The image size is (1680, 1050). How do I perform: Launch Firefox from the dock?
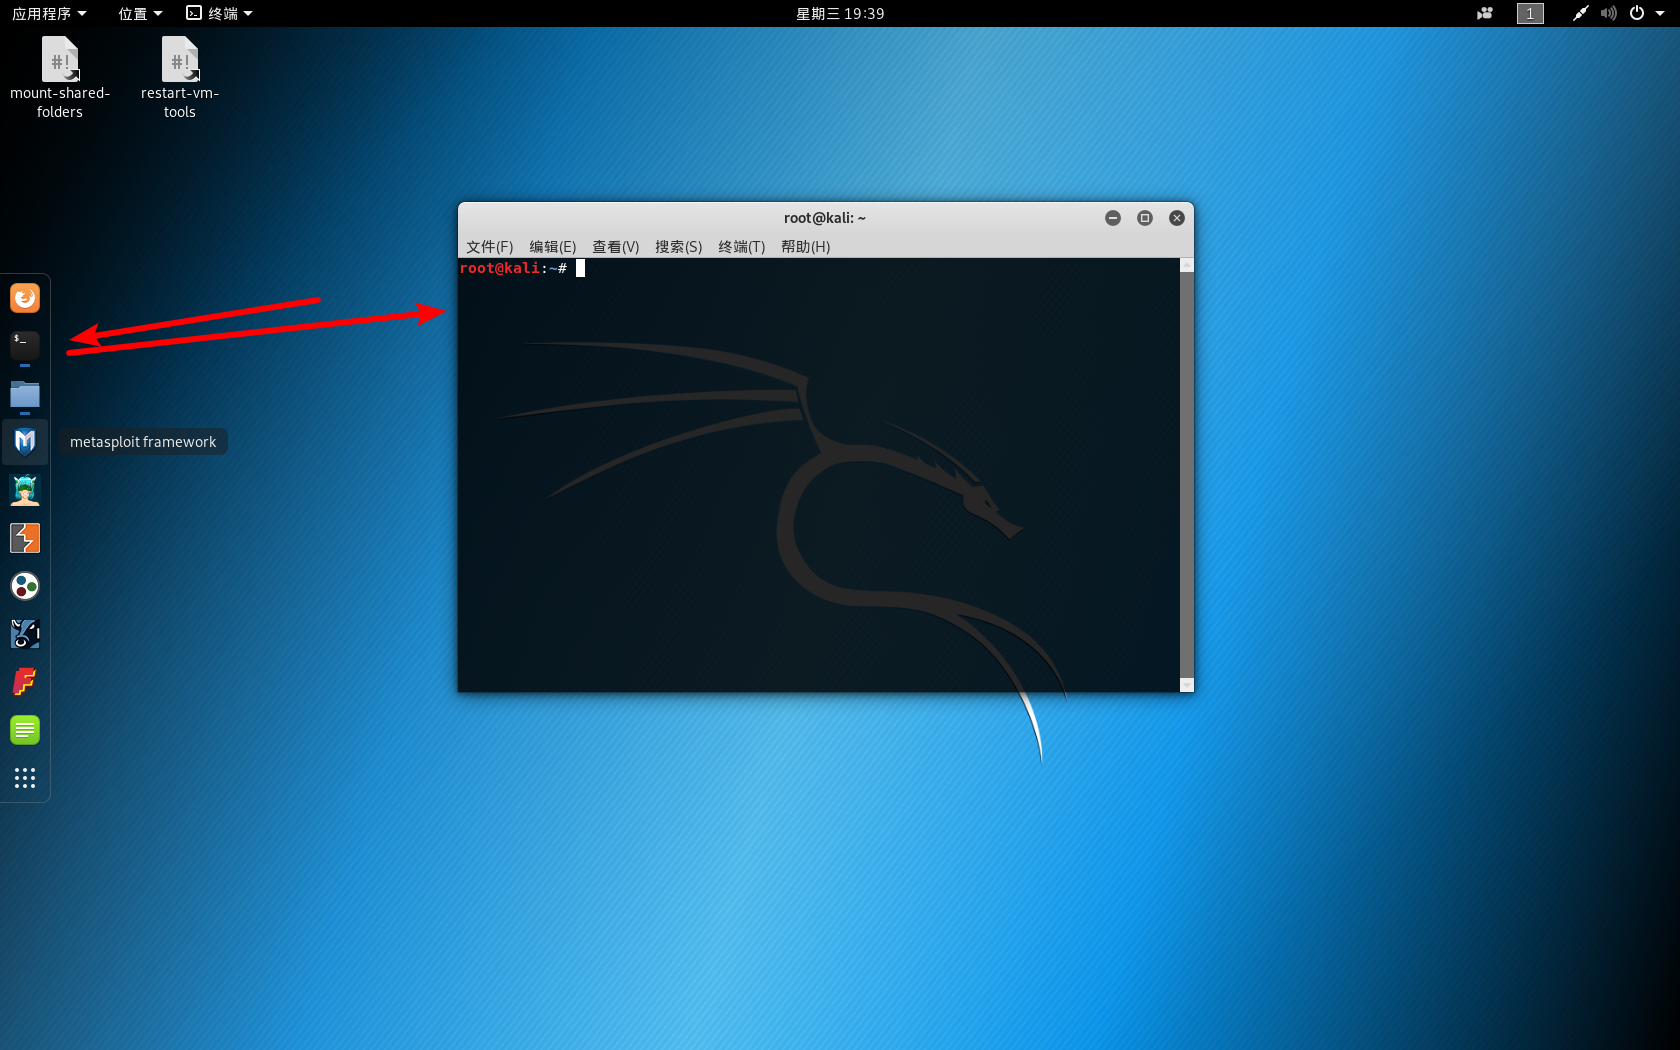[x=24, y=297]
